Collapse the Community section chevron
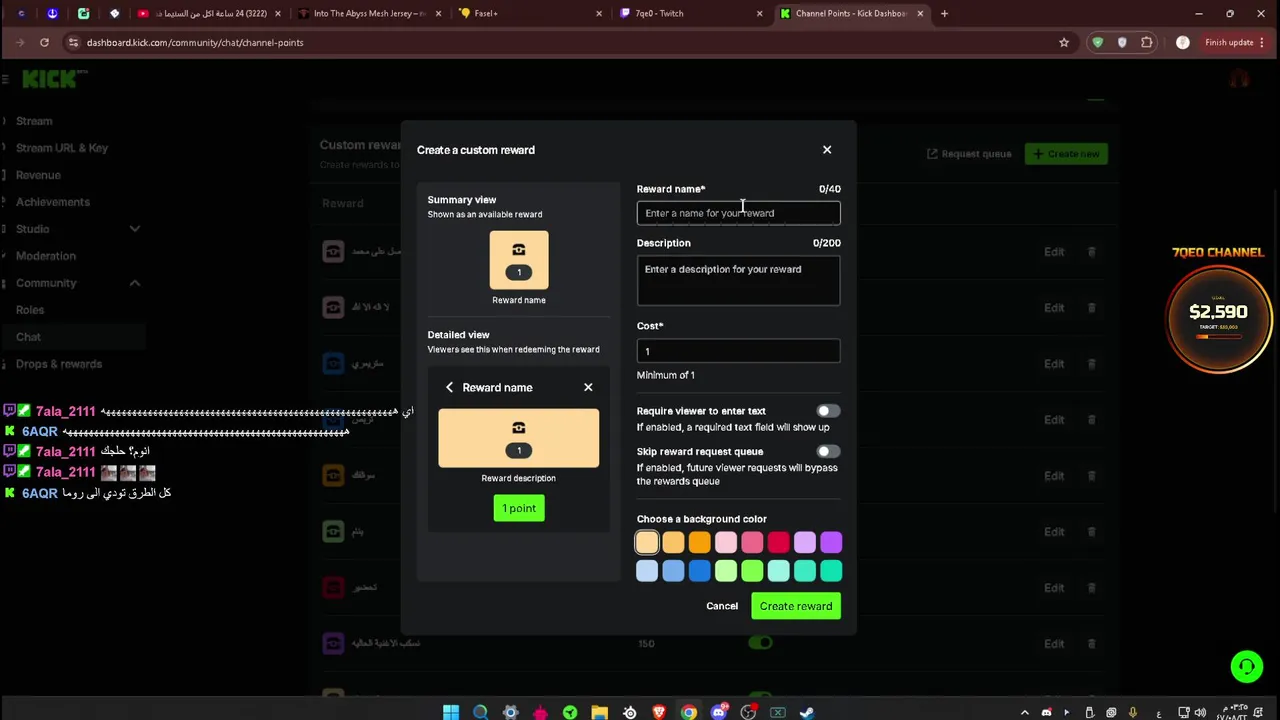 point(134,283)
